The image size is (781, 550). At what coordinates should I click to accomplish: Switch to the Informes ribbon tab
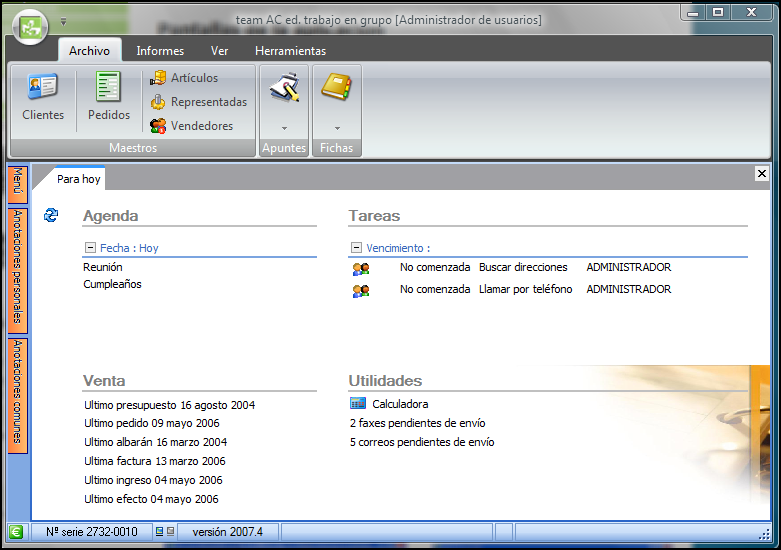[x=160, y=51]
